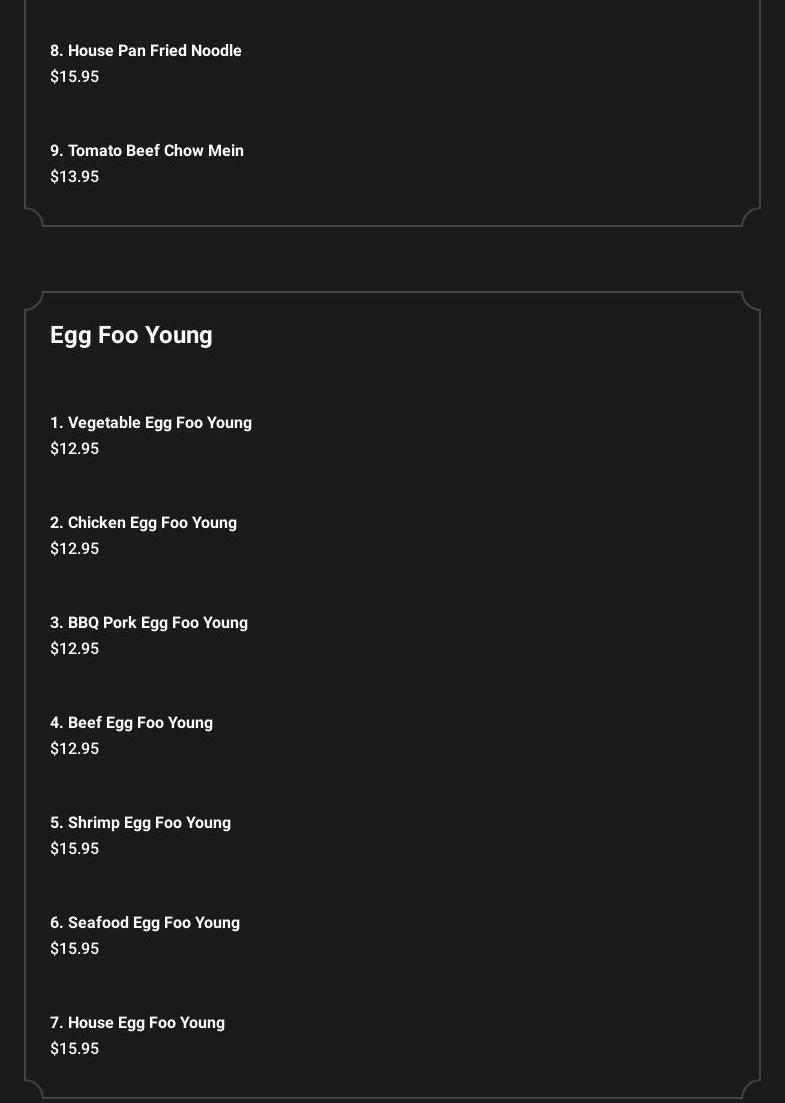Open House Egg Foo Young item
Viewport: 785px width, 1103px height.
(x=137, y=1023)
